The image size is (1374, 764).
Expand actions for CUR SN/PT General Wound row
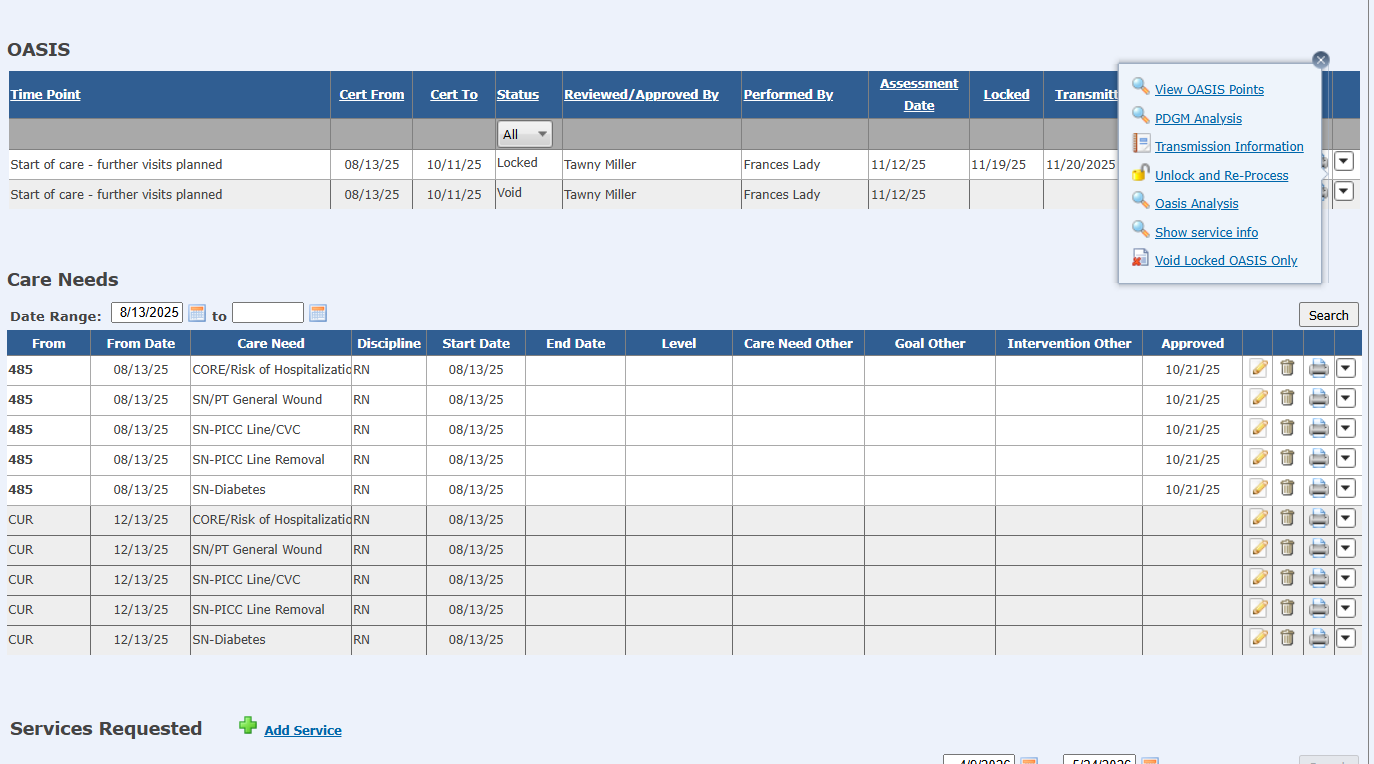[x=1345, y=548]
